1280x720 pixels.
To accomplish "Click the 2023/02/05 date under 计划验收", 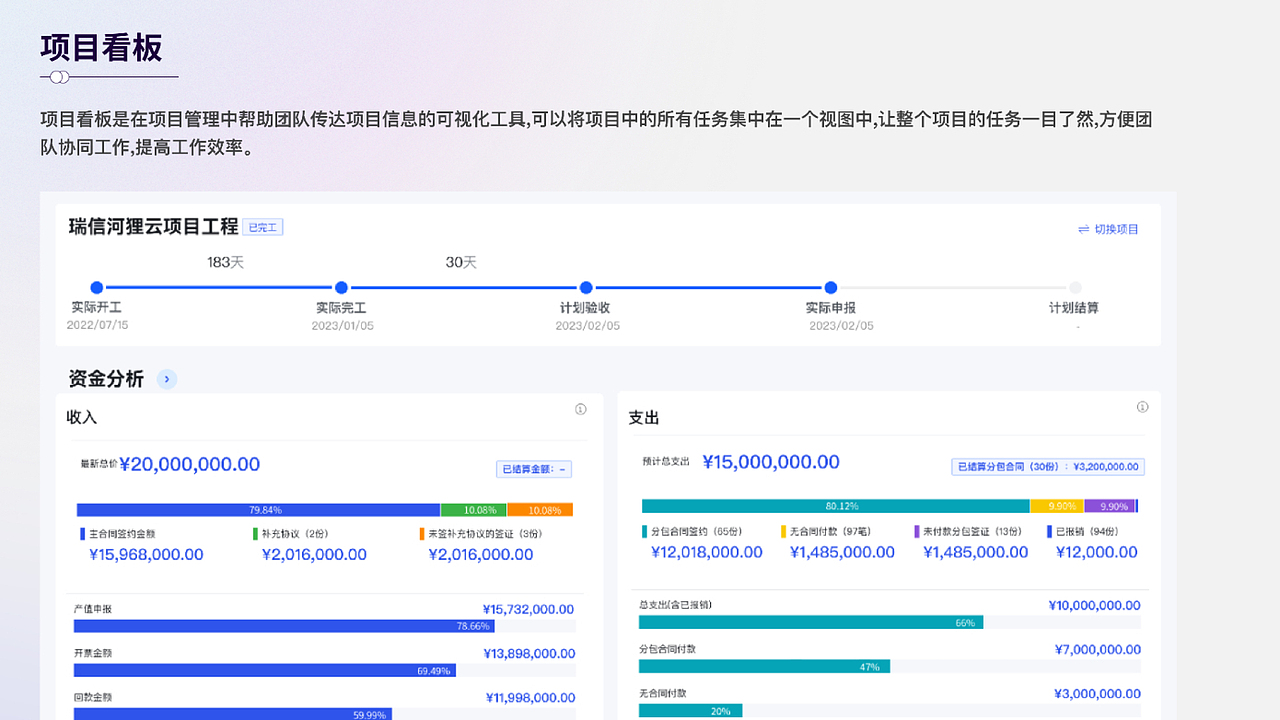I will tap(587, 326).
